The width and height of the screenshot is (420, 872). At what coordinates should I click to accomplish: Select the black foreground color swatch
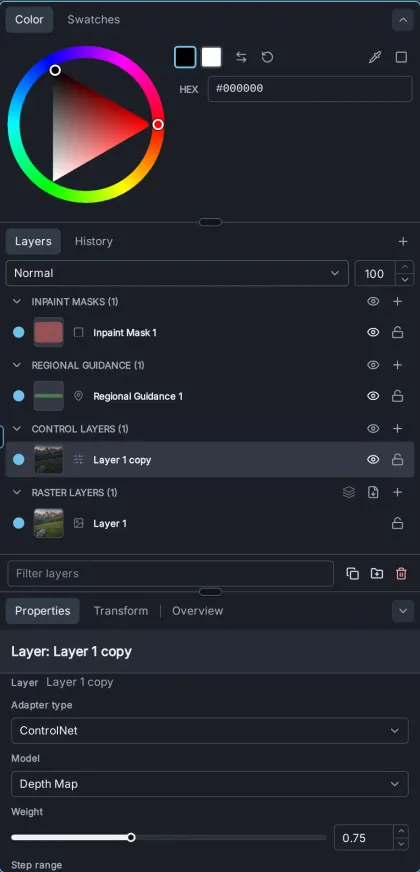(185, 57)
